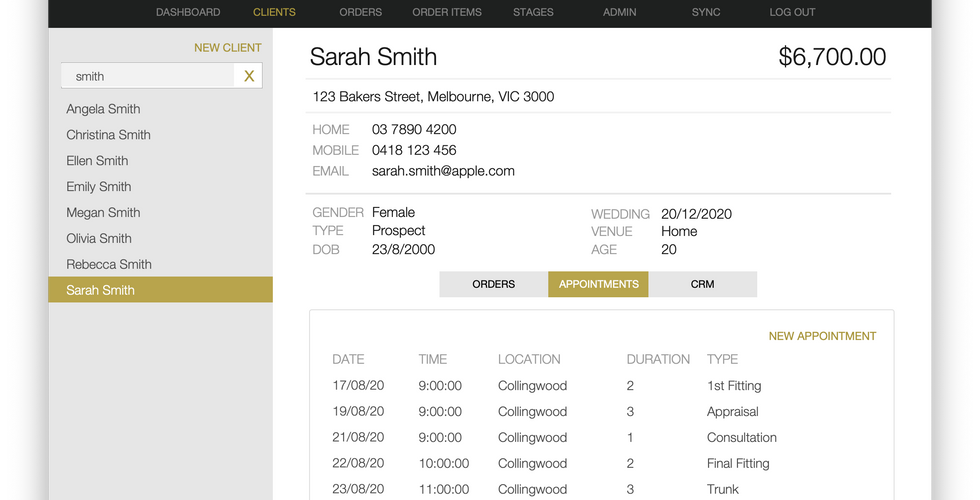Image resolution: width=980 pixels, height=500 pixels.
Task: Click Sync in the top bar
Action: click(x=706, y=12)
